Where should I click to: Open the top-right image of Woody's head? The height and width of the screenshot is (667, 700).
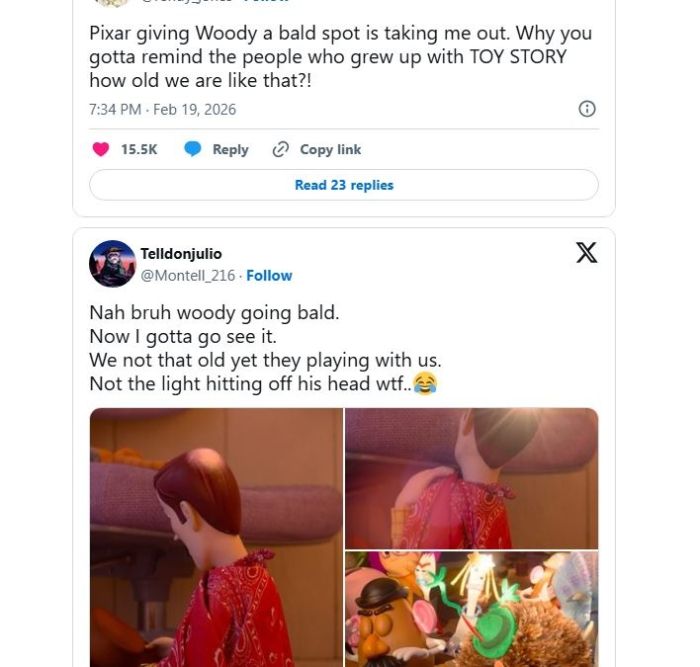471,478
